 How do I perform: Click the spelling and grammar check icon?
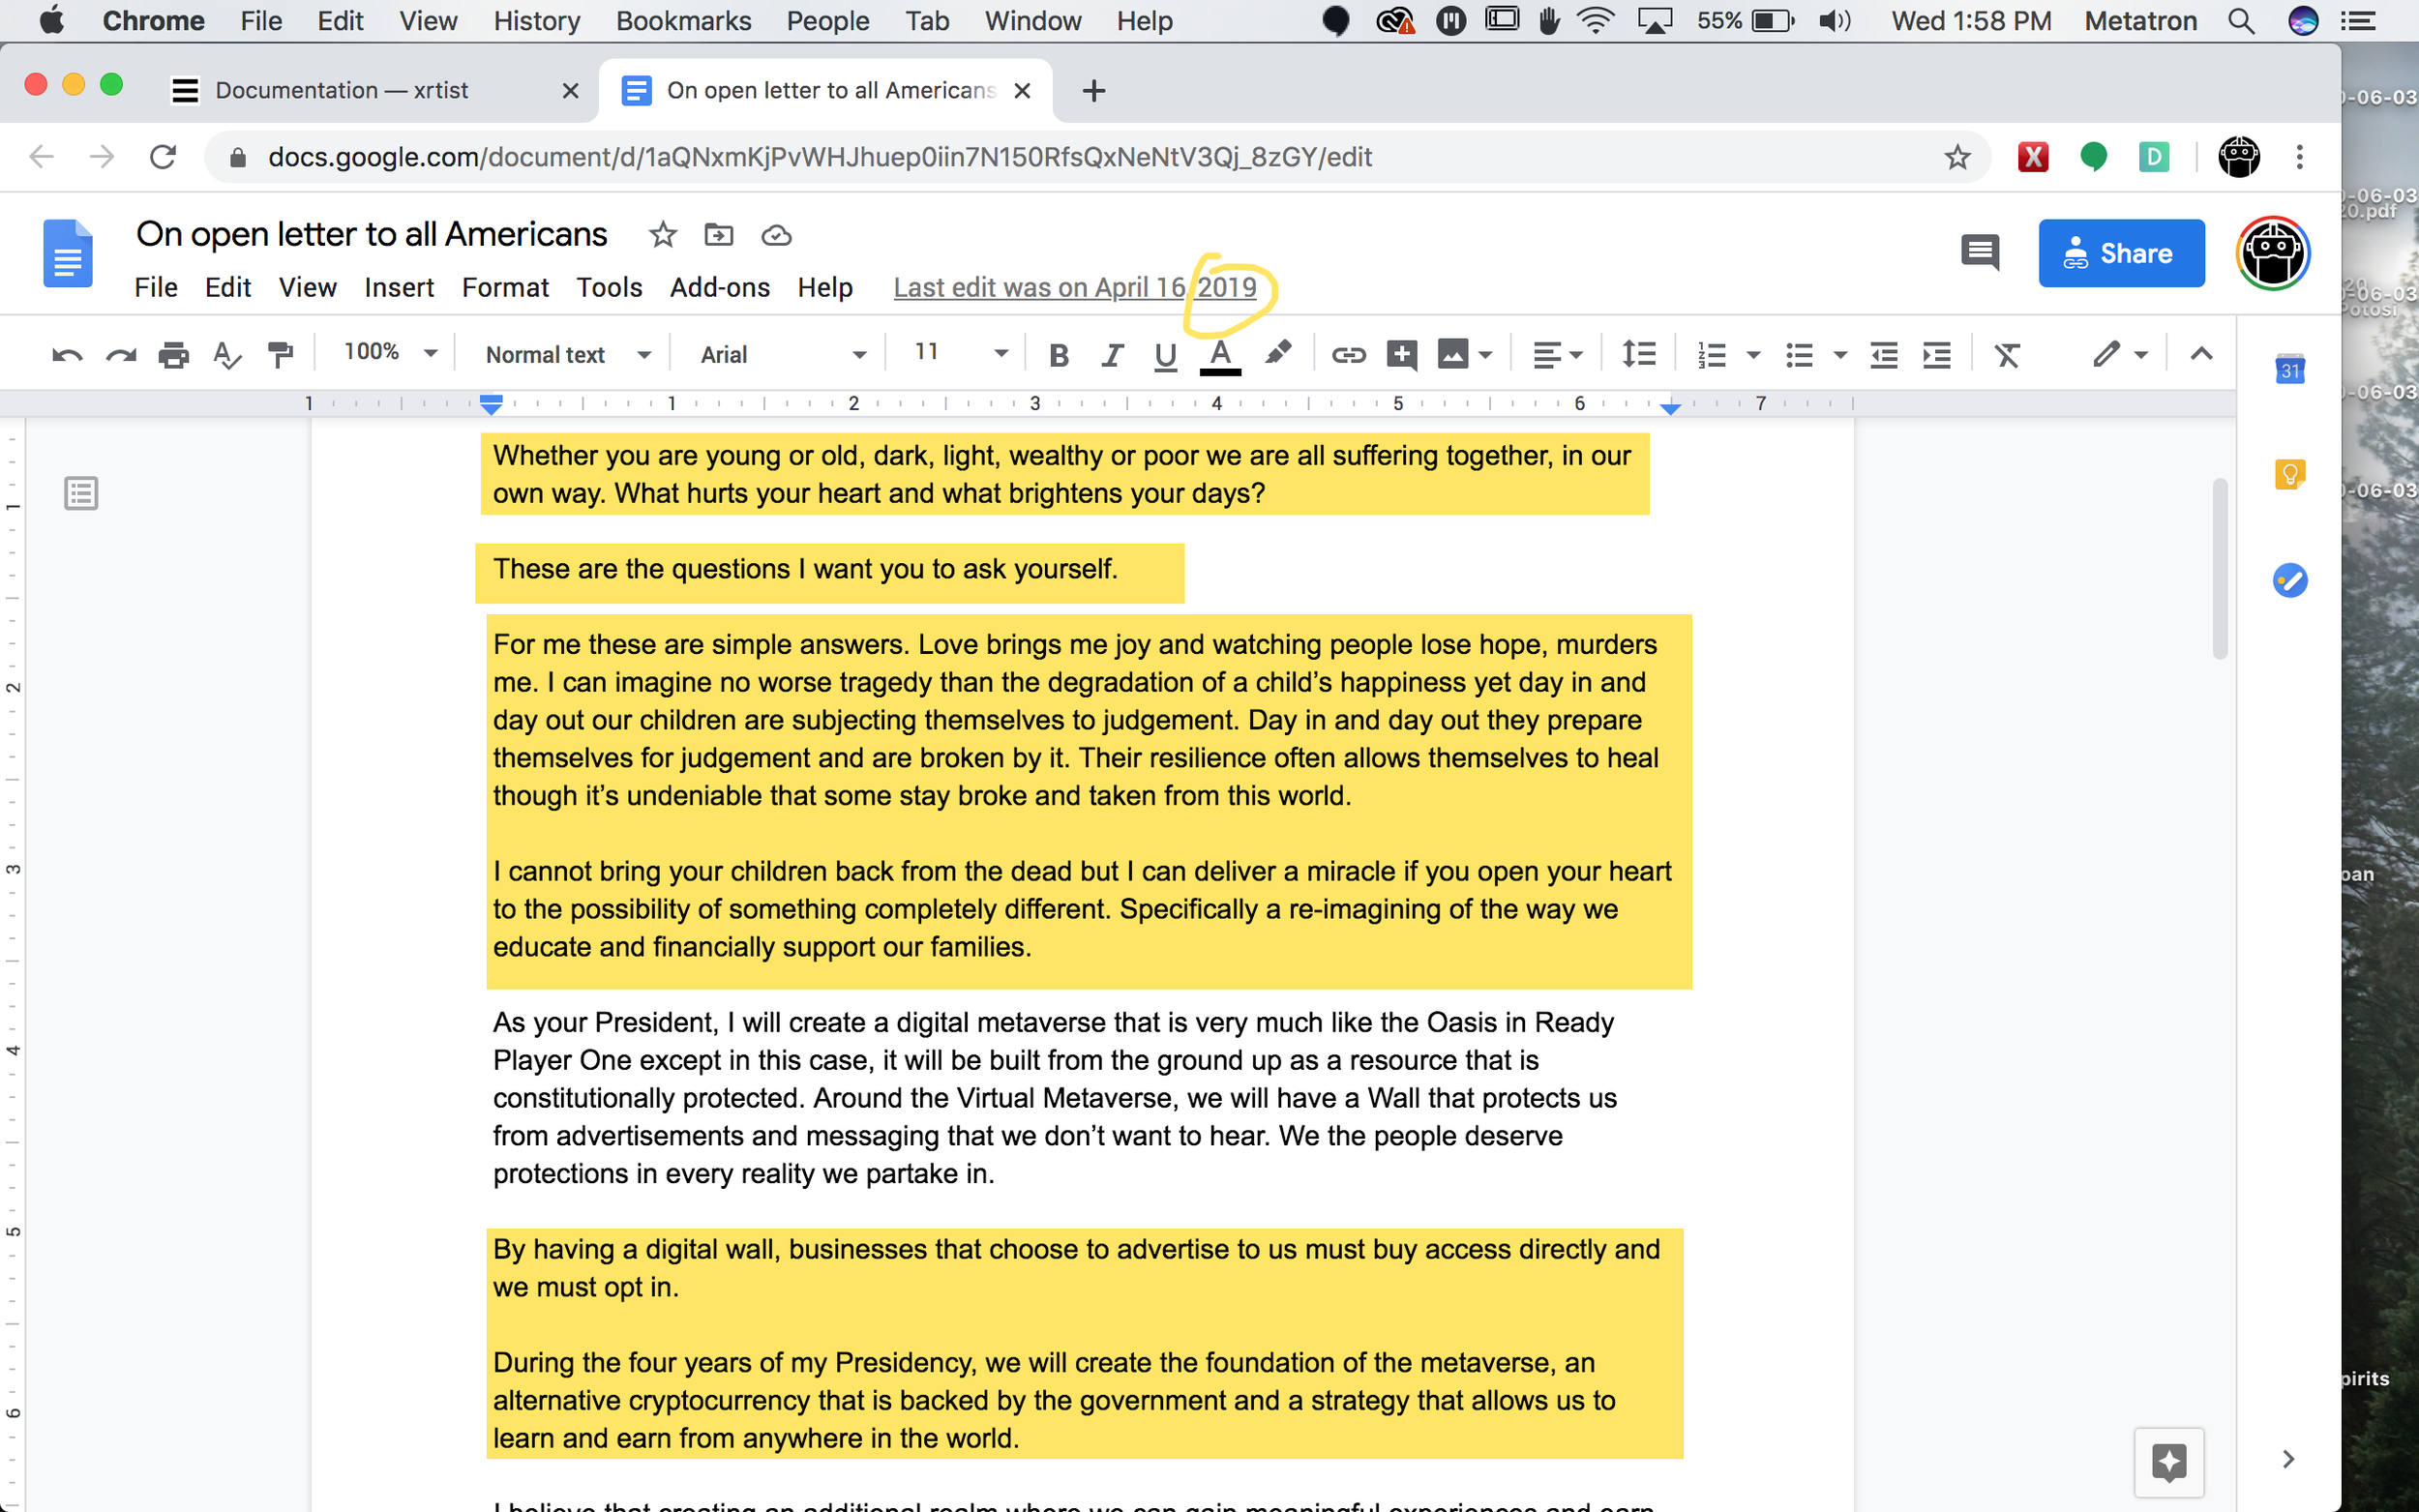point(227,355)
